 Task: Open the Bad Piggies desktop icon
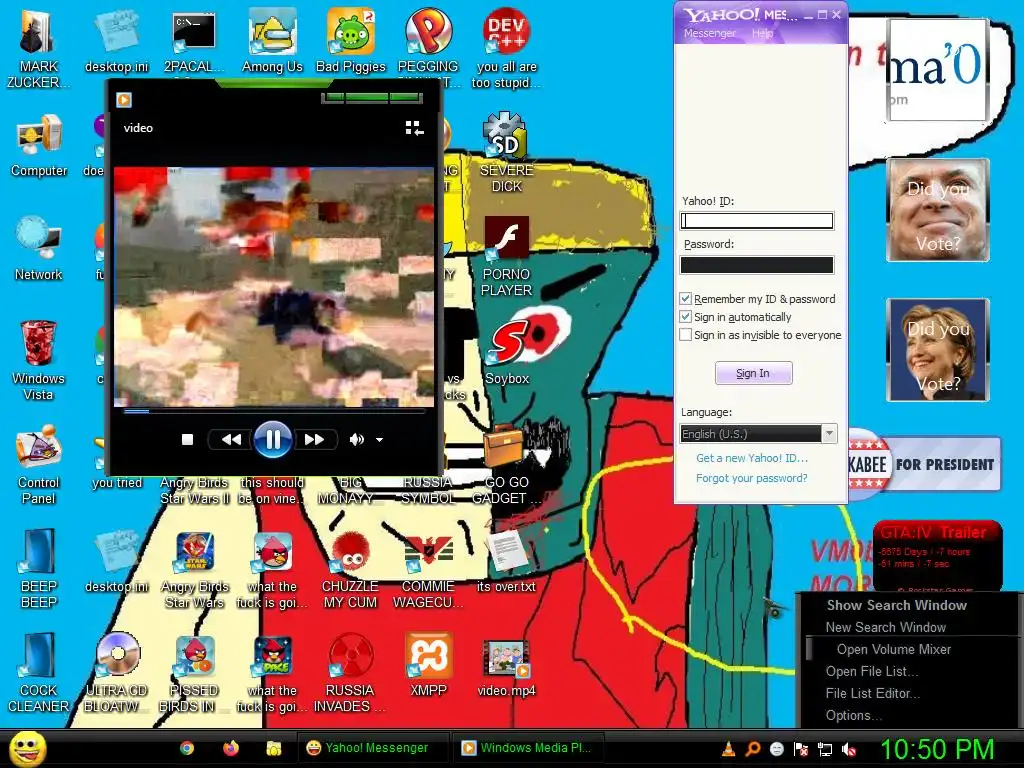(351, 40)
